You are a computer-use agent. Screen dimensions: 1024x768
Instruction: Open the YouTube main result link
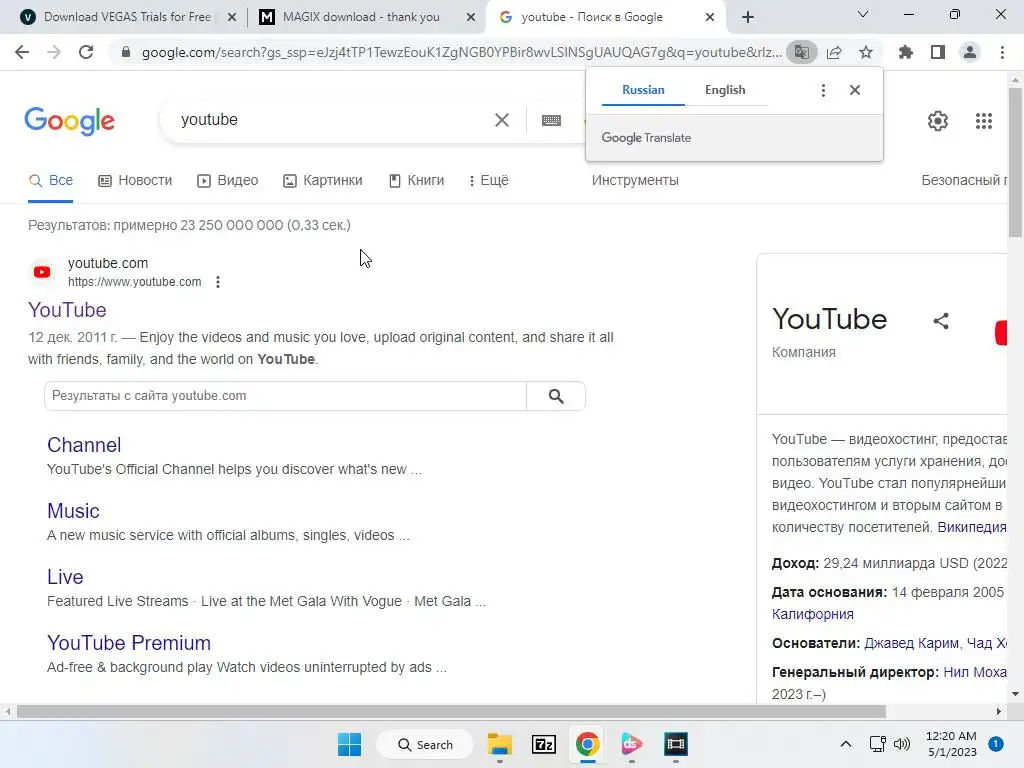(x=67, y=310)
